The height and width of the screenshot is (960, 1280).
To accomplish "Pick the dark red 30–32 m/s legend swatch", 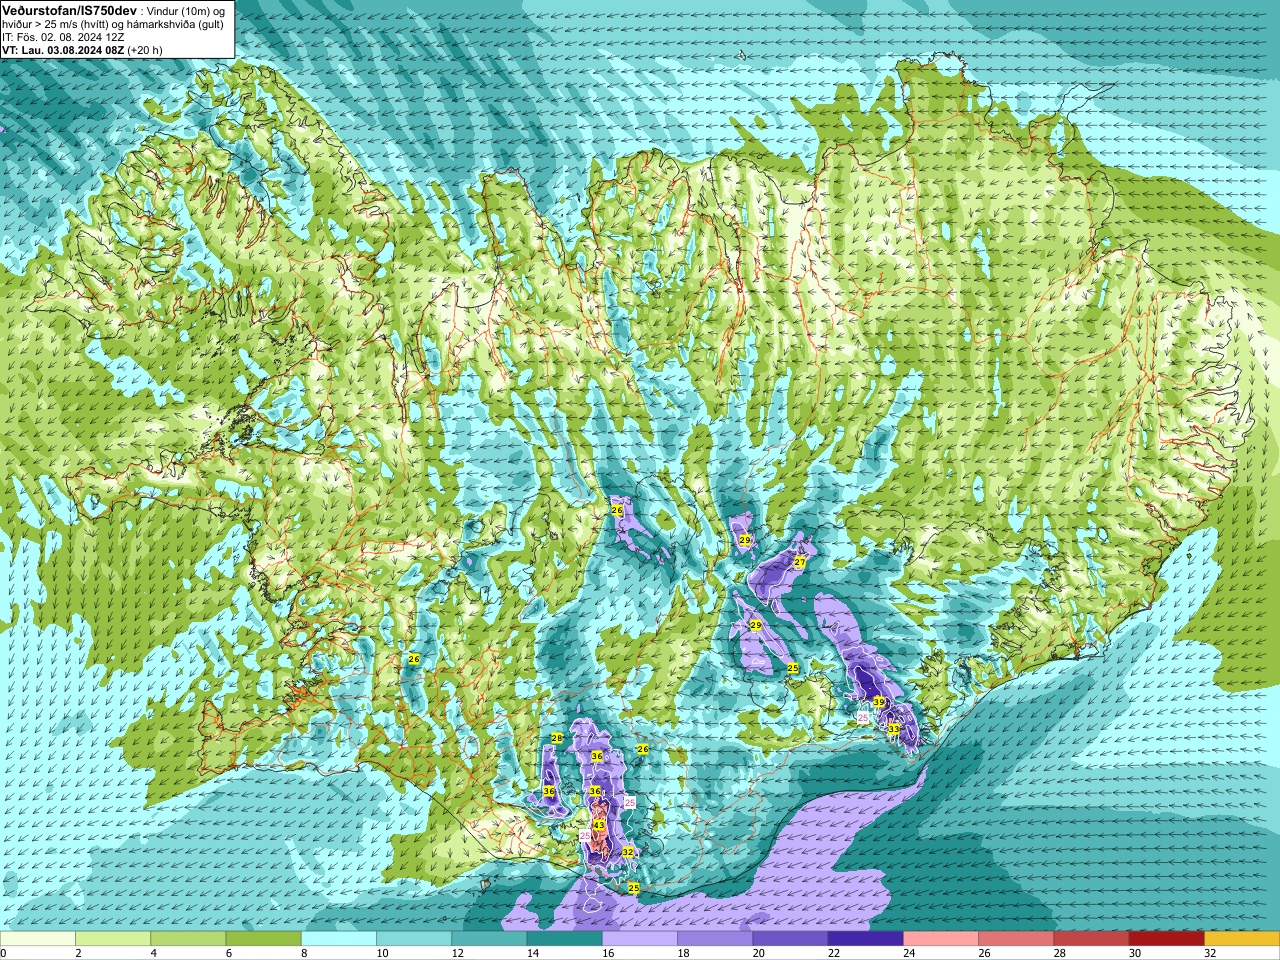I will [1167, 938].
